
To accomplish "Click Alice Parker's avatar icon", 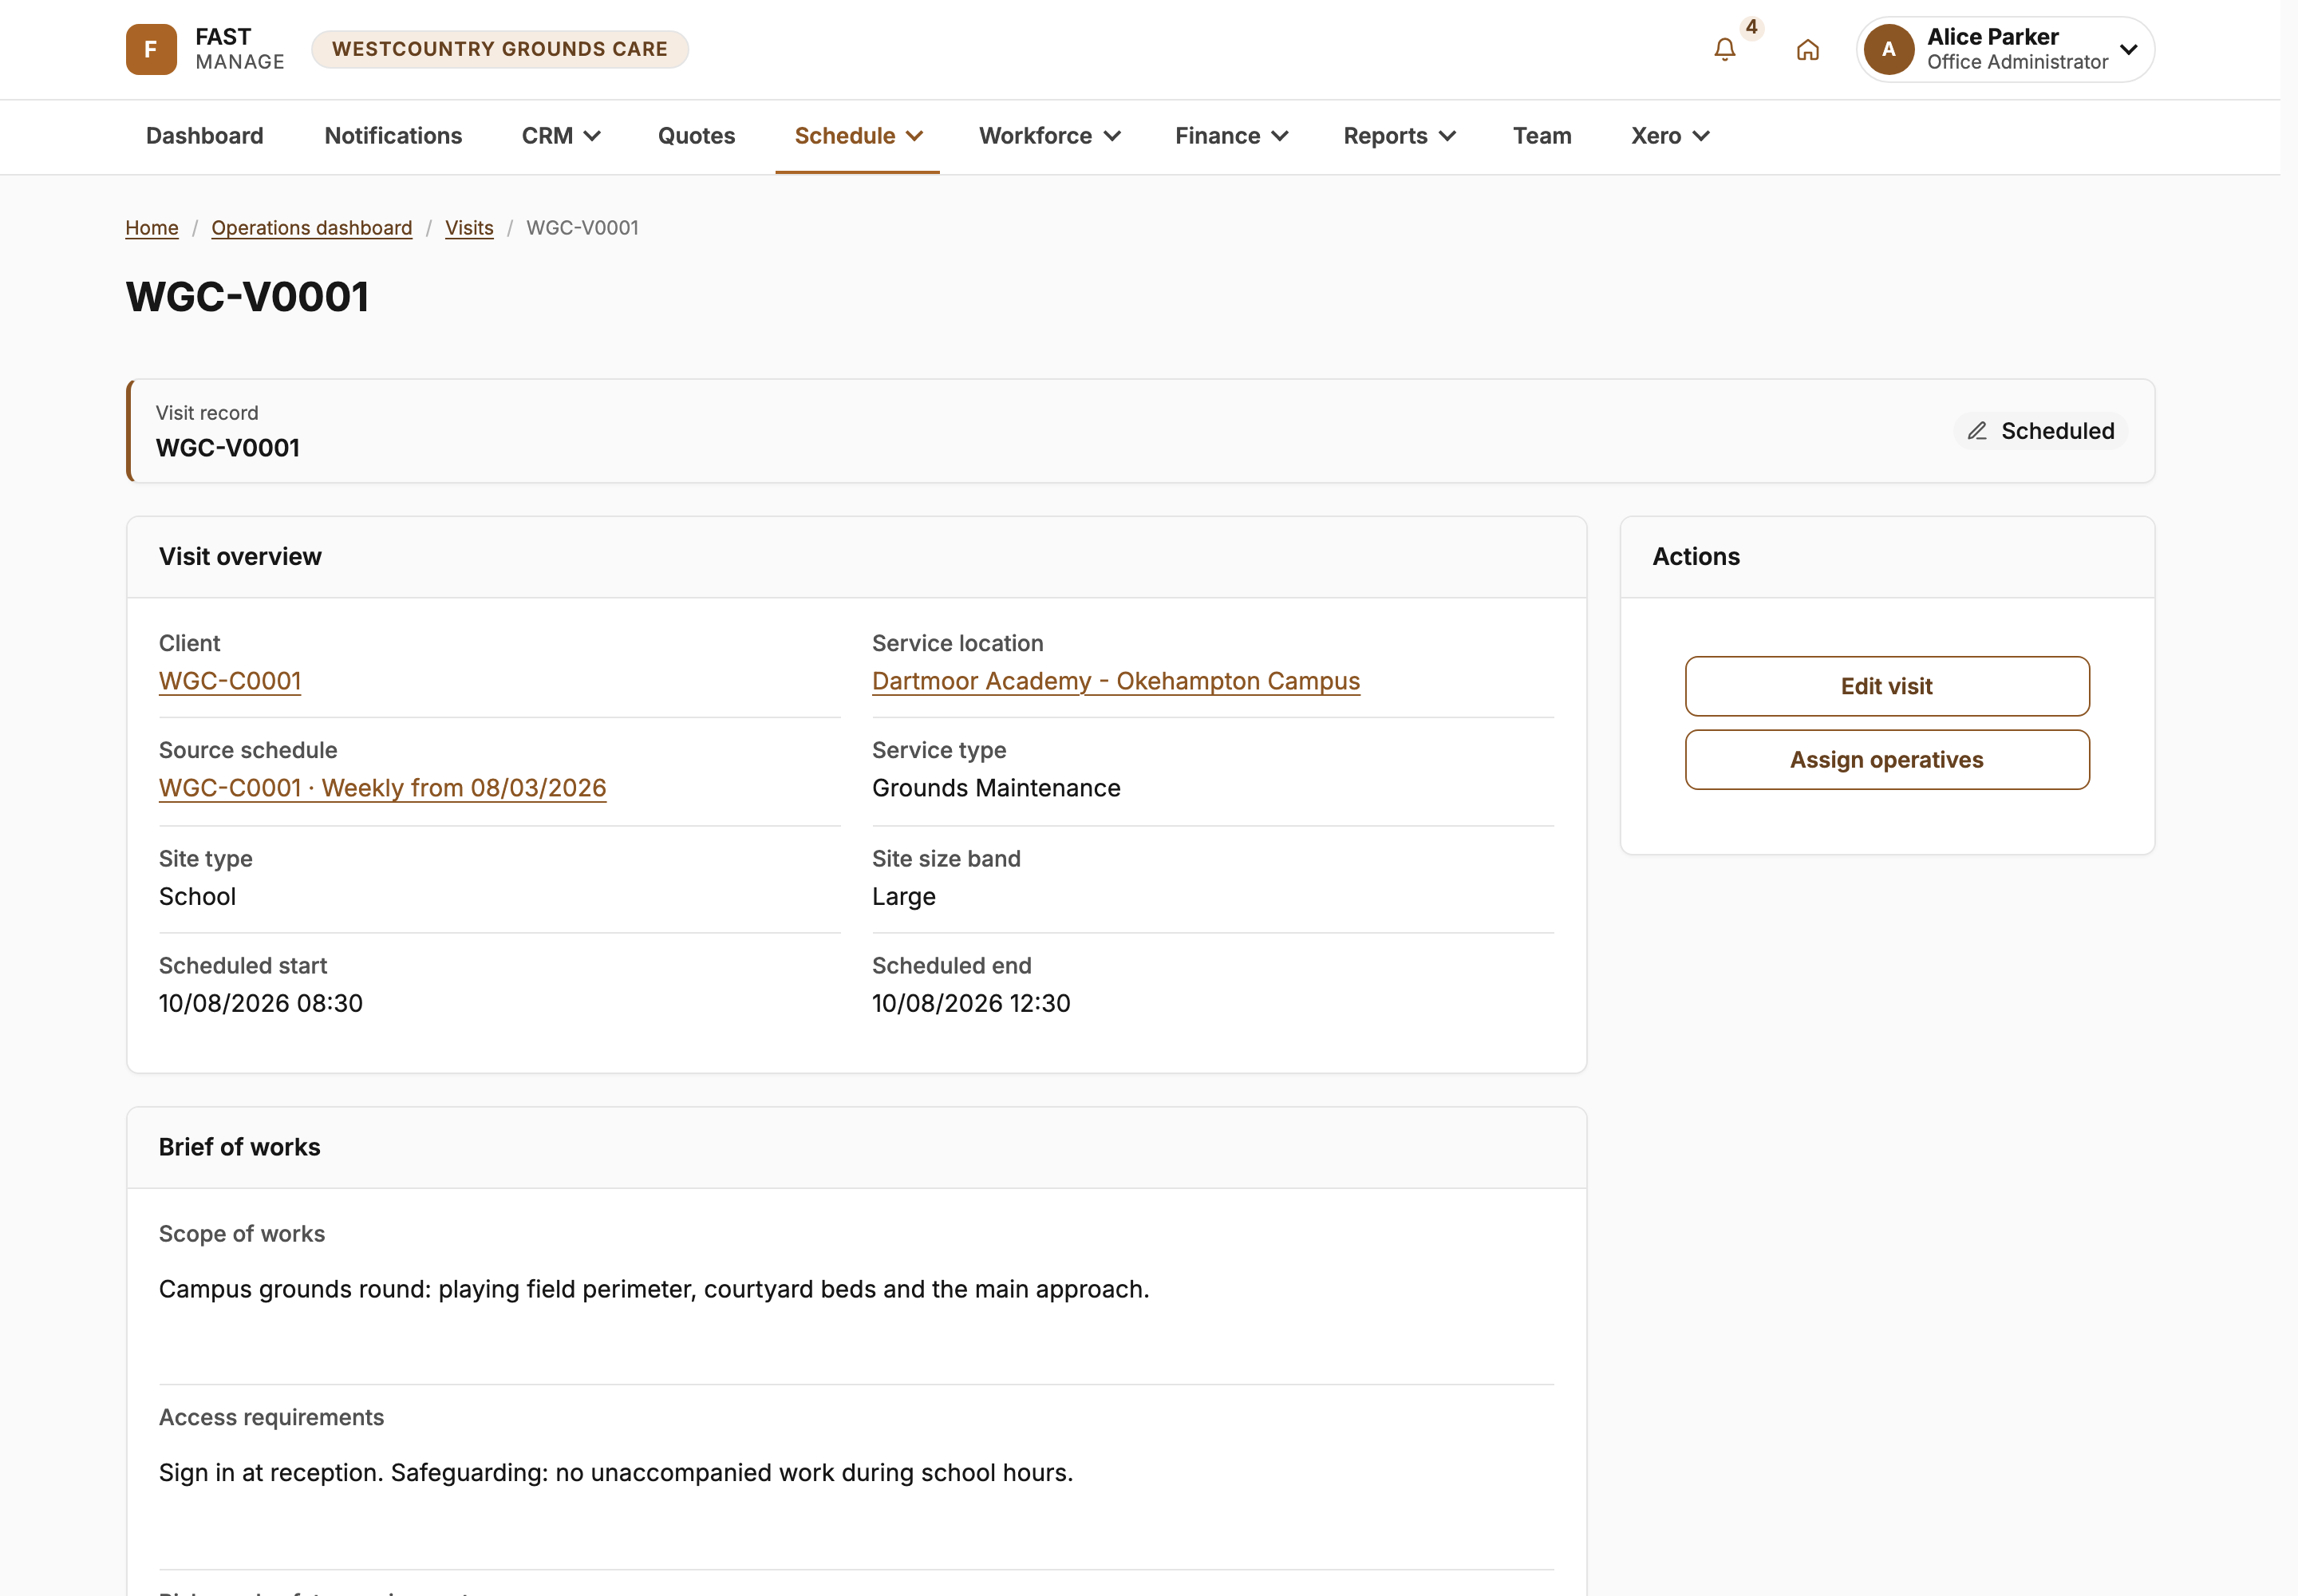I will click(1888, 49).
